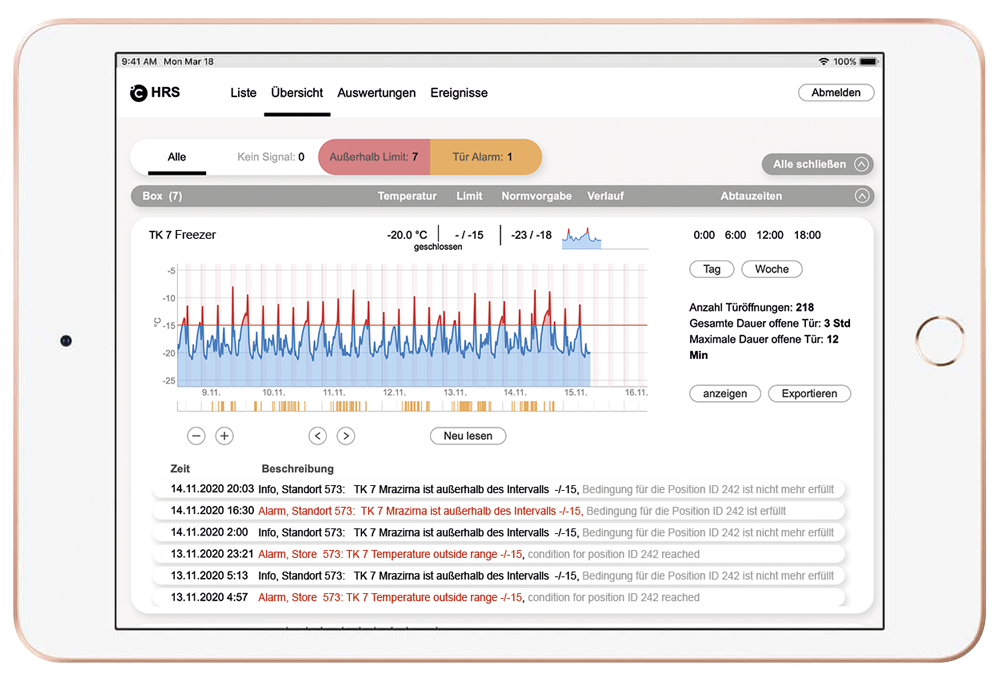The width and height of the screenshot is (1000, 680).
Task: Collapse the Box (7) section
Action: pos(861,196)
